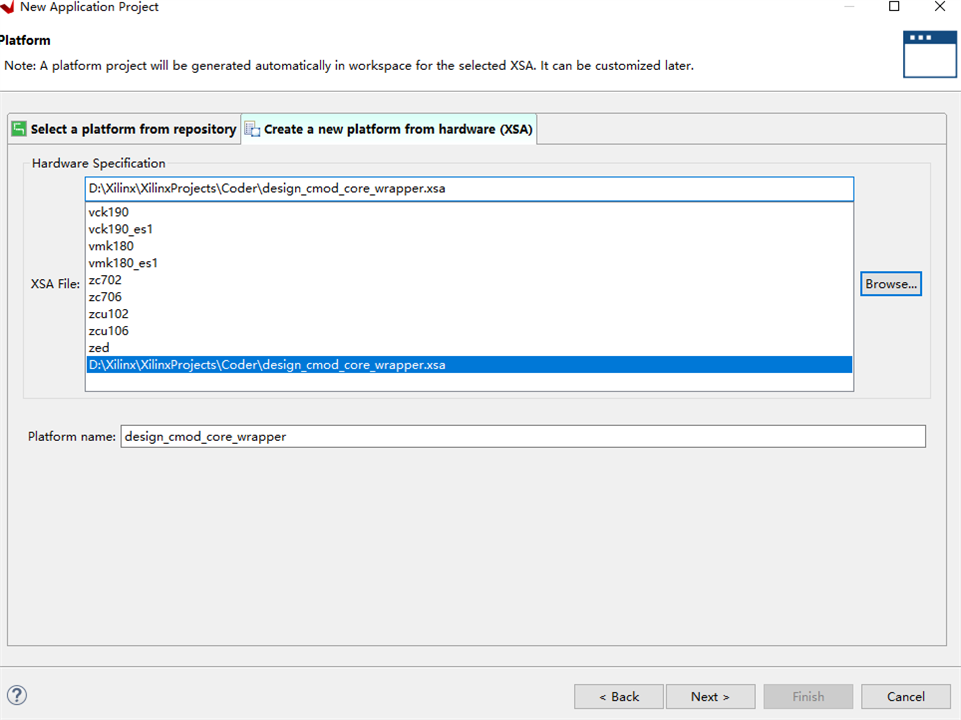961x720 pixels.
Task: Pick zc702 from the dropdown list
Action: coord(105,280)
